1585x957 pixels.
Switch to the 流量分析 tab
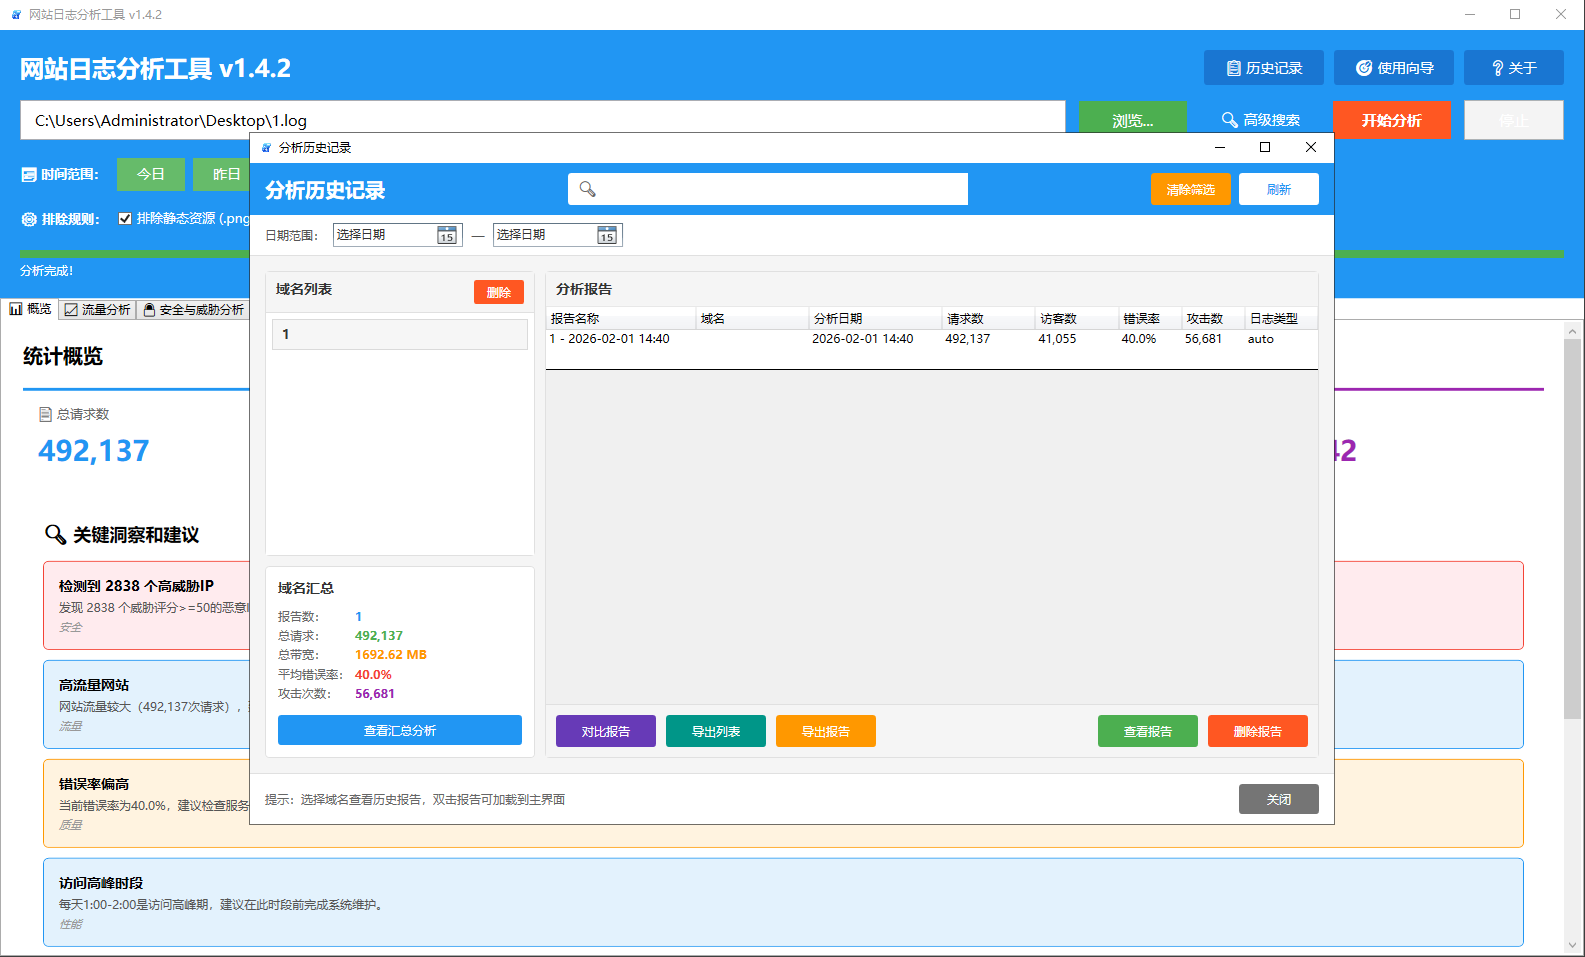pos(98,310)
